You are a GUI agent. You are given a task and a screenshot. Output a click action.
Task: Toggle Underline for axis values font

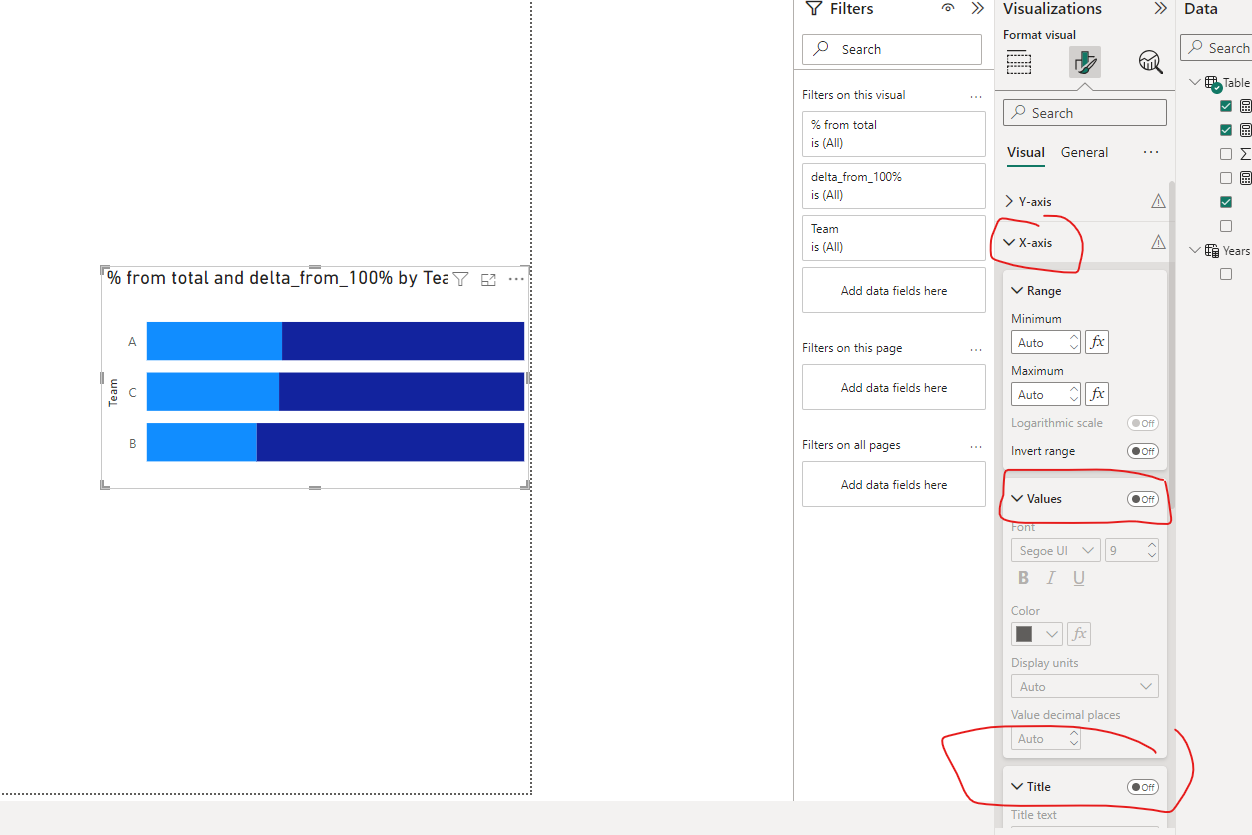[1079, 578]
